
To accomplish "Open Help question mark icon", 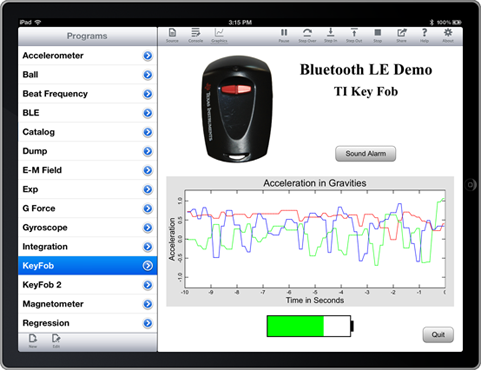I will pos(424,35).
